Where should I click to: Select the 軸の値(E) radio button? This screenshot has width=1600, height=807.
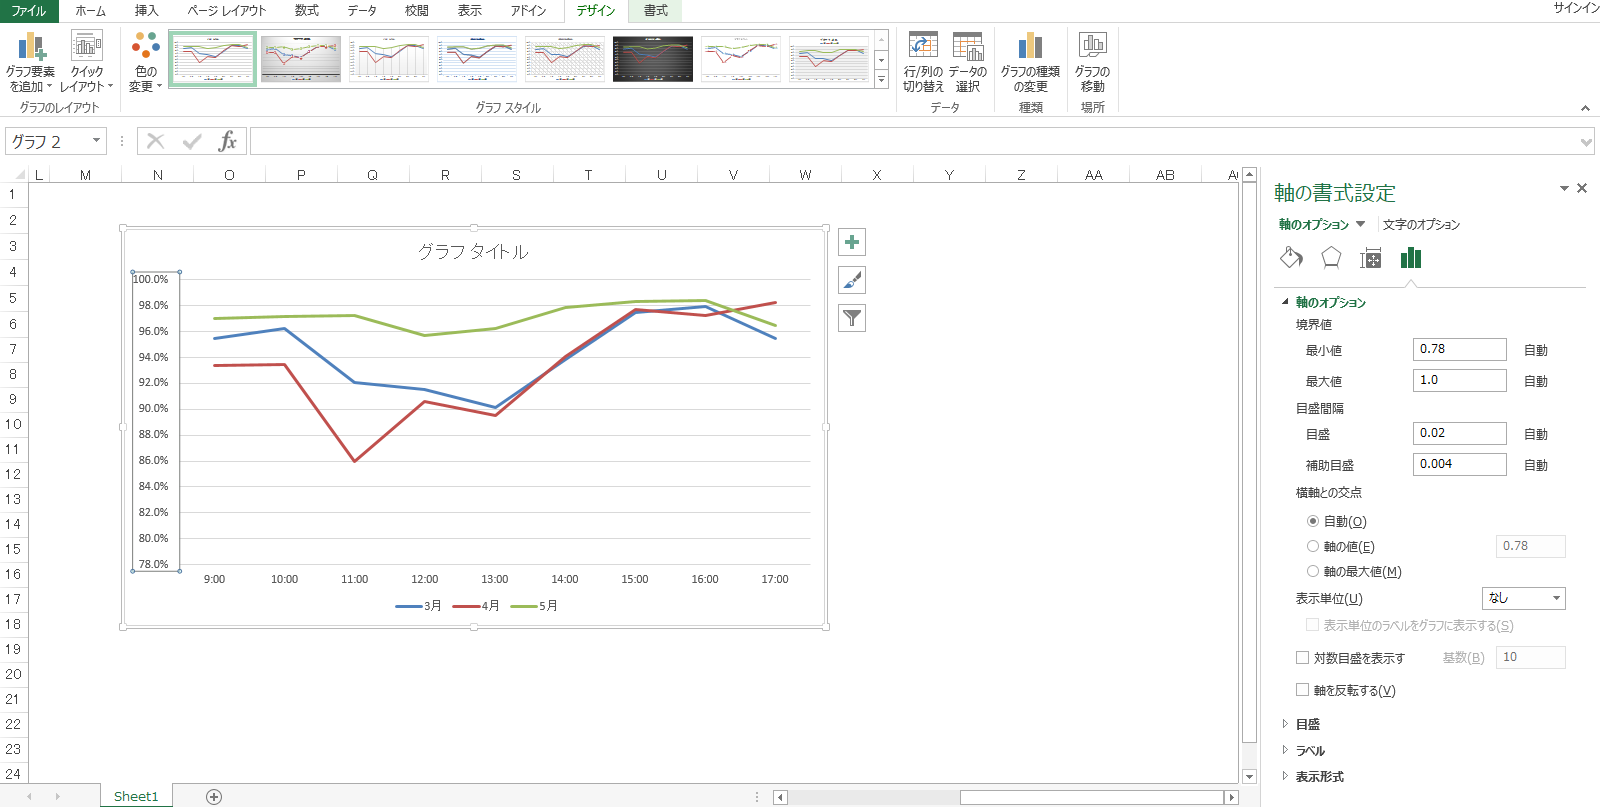[x=1313, y=546]
